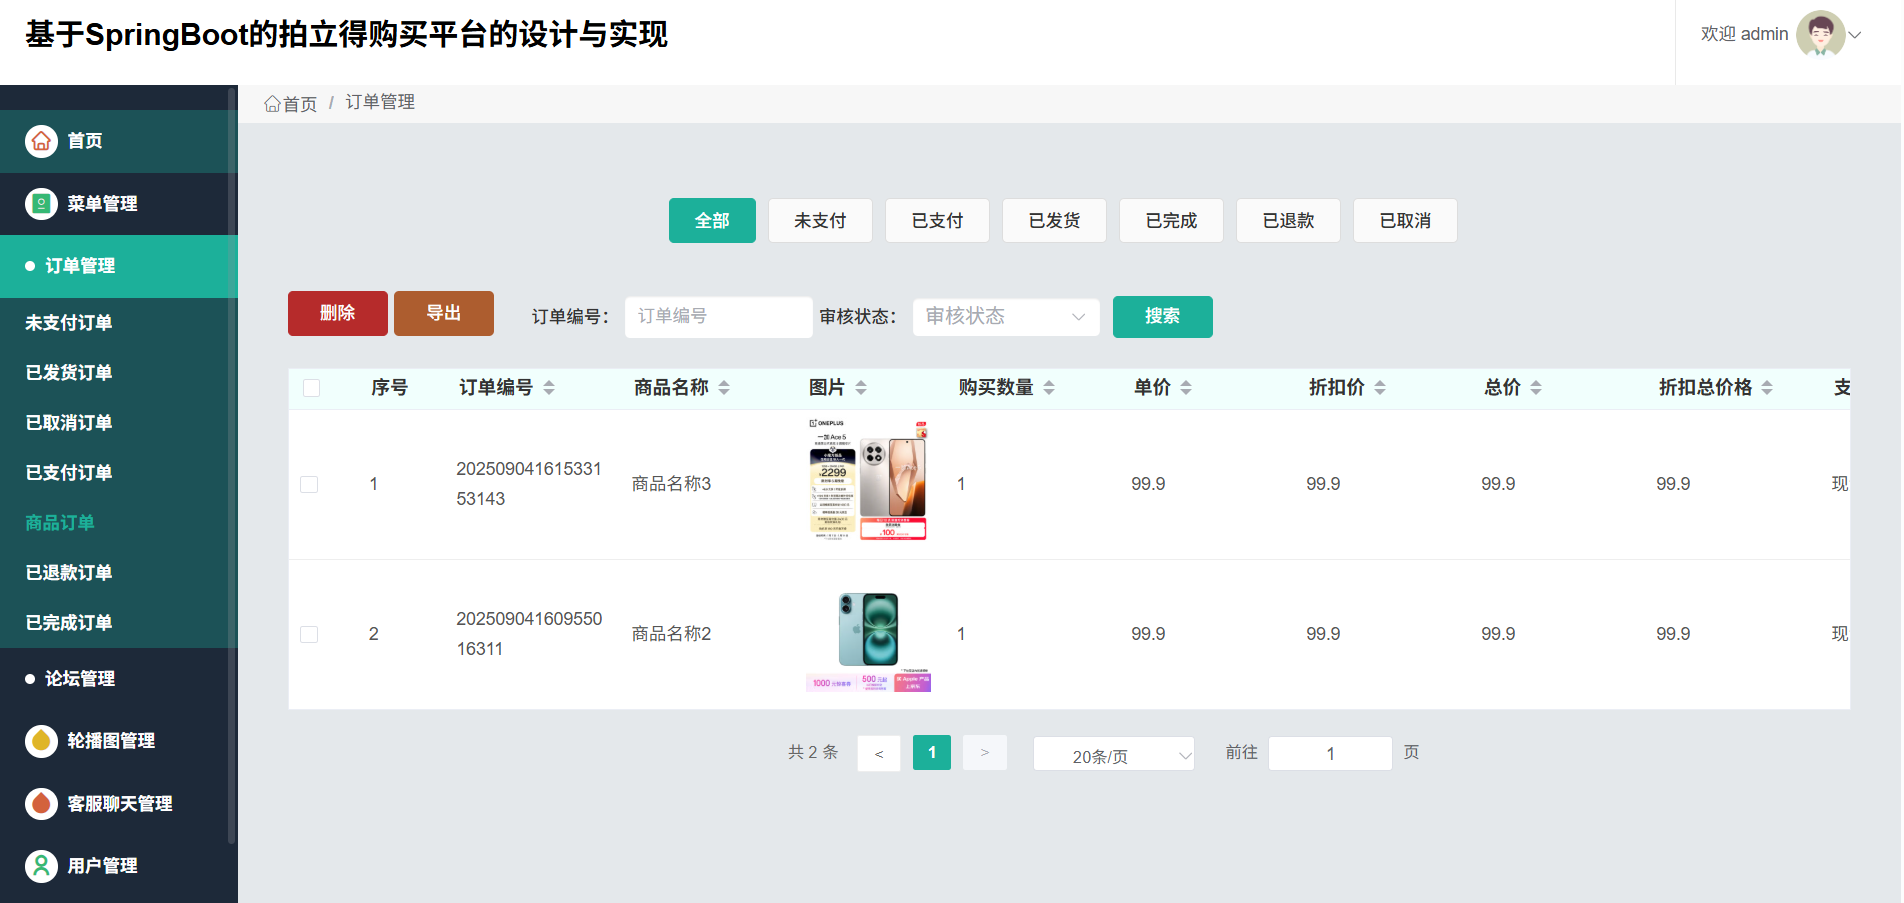Image resolution: width=1904 pixels, height=903 pixels.
Task: Sort by 折扣总价格 column arrows
Action: coord(1767,388)
